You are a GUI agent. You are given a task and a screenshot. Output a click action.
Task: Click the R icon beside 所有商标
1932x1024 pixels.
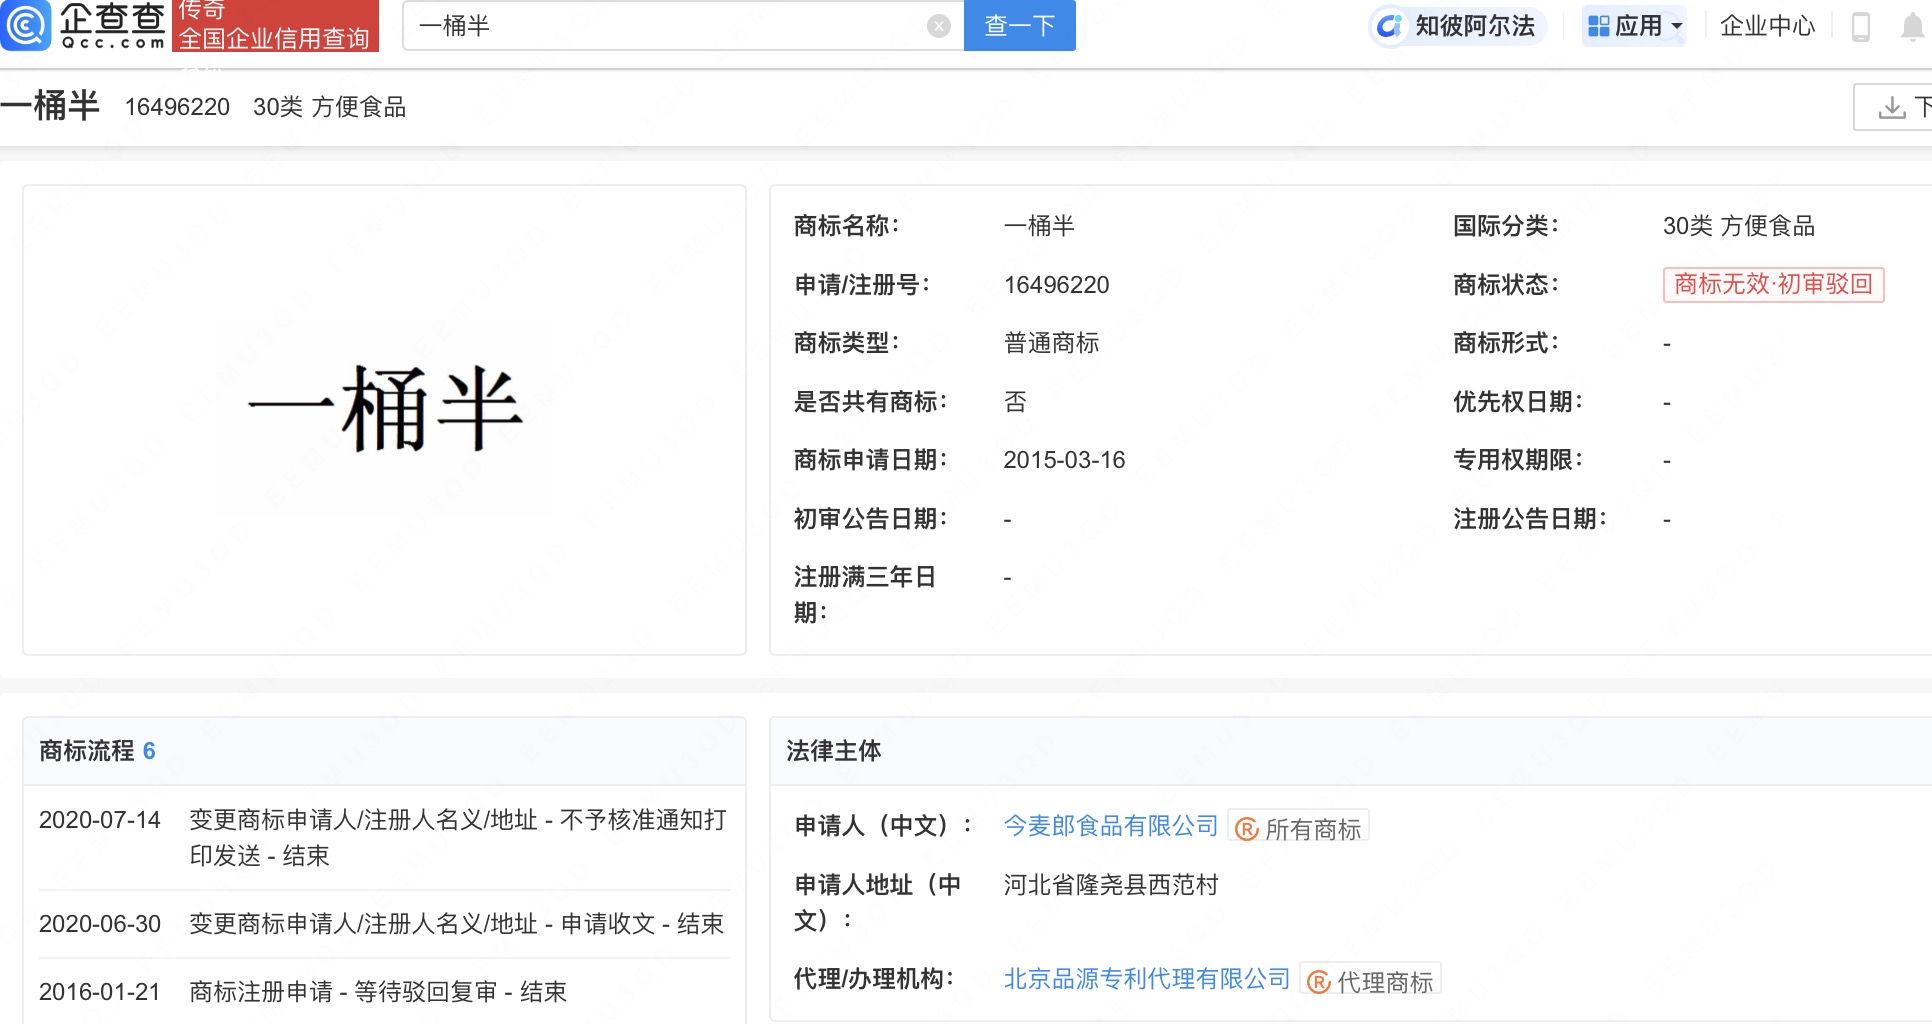pos(1247,829)
